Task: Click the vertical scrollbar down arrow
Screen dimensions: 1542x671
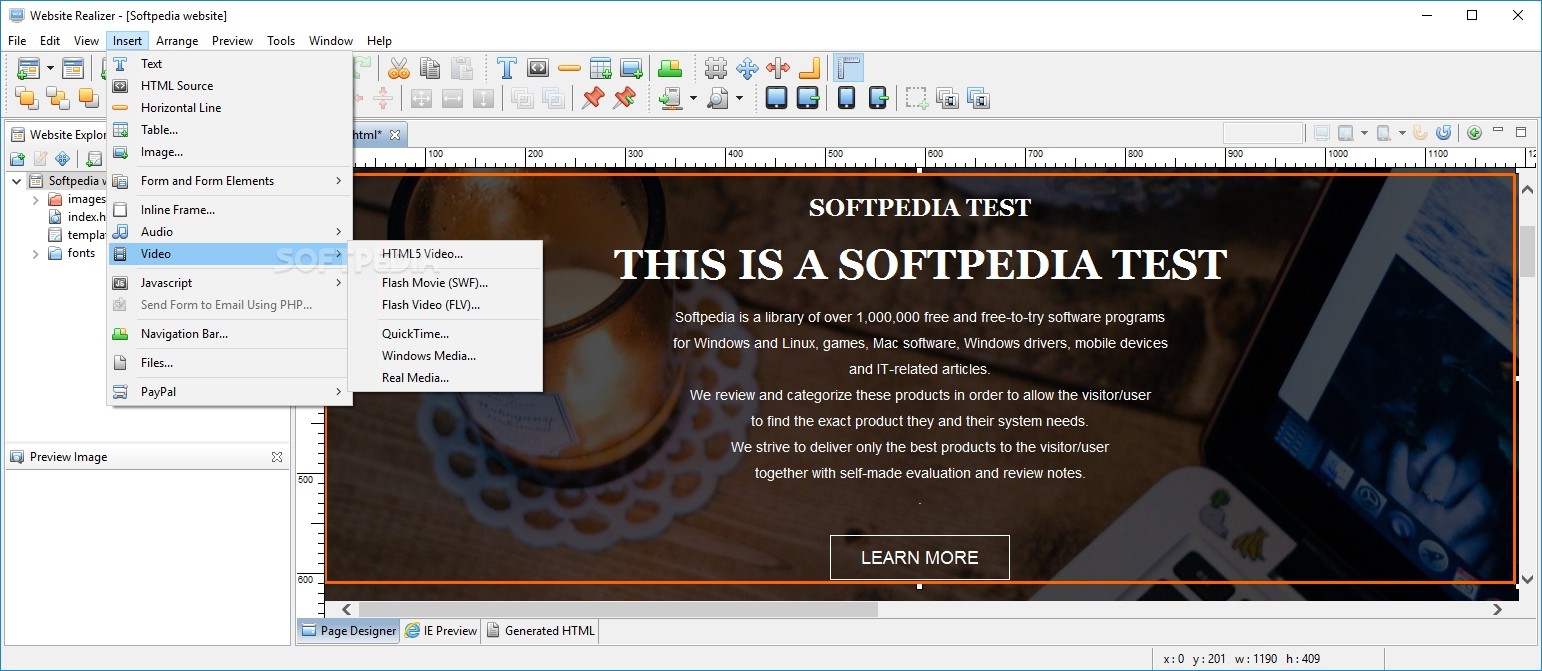Action: pyautogui.click(x=1526, y=579)
